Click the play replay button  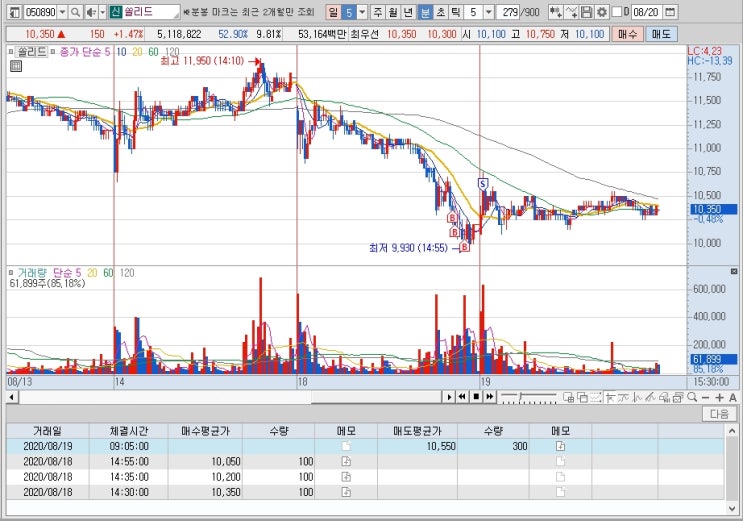[x=449, y=397]
